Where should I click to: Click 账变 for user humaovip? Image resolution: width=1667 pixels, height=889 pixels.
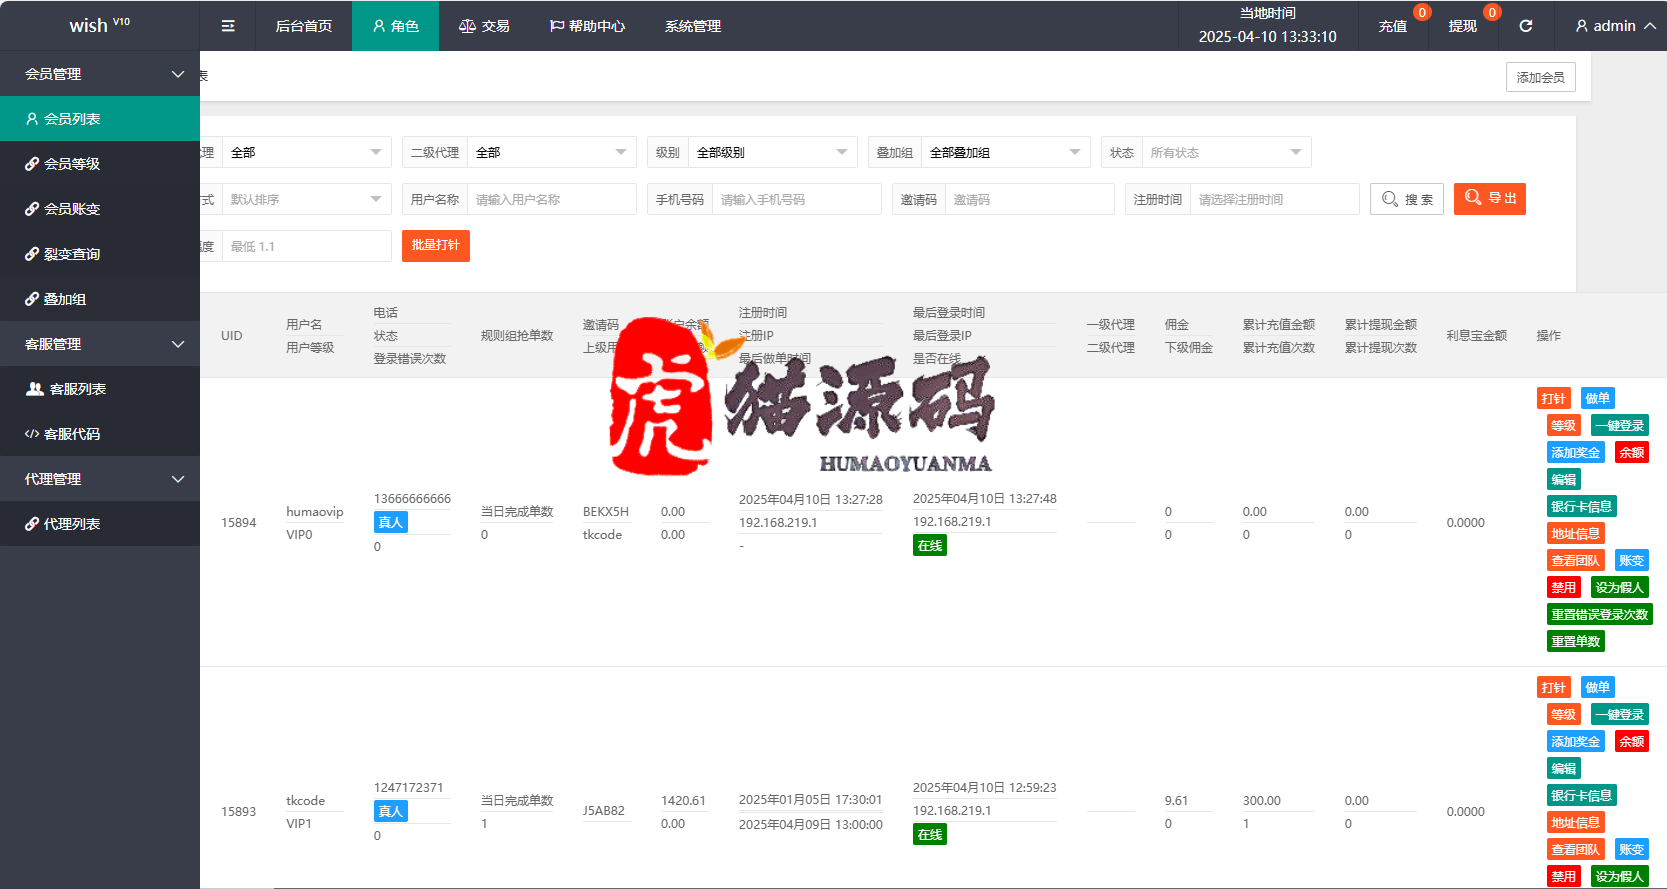[1632, 560]
